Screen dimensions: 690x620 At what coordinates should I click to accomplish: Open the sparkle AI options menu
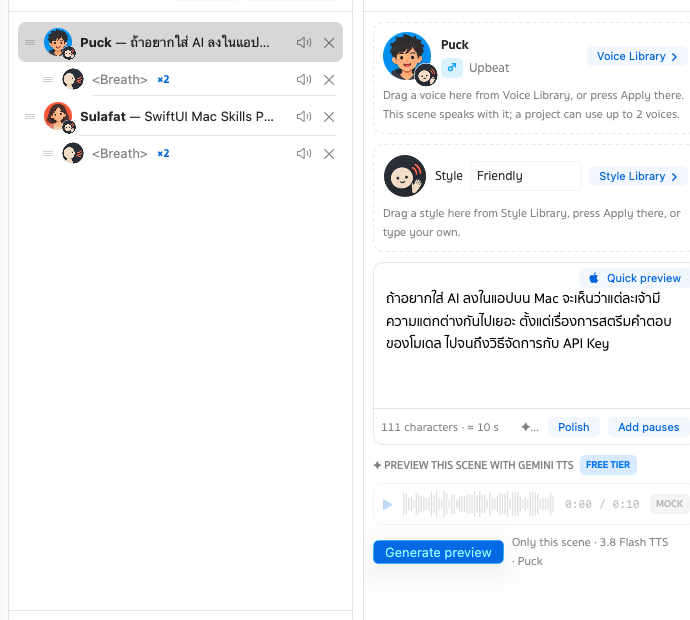click(530, 427)
